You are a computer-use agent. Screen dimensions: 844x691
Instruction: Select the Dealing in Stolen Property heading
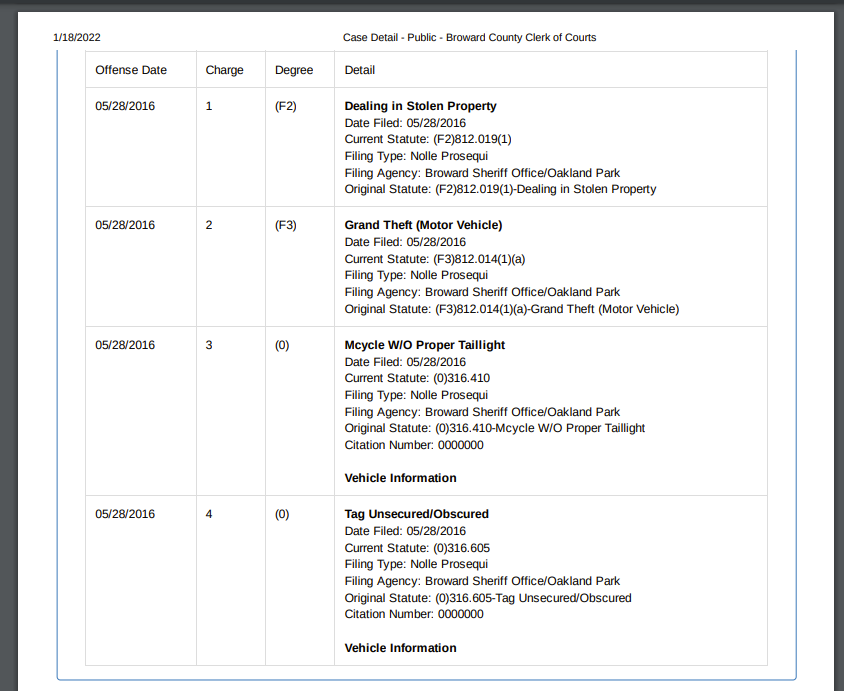click(x=420, y=106)
